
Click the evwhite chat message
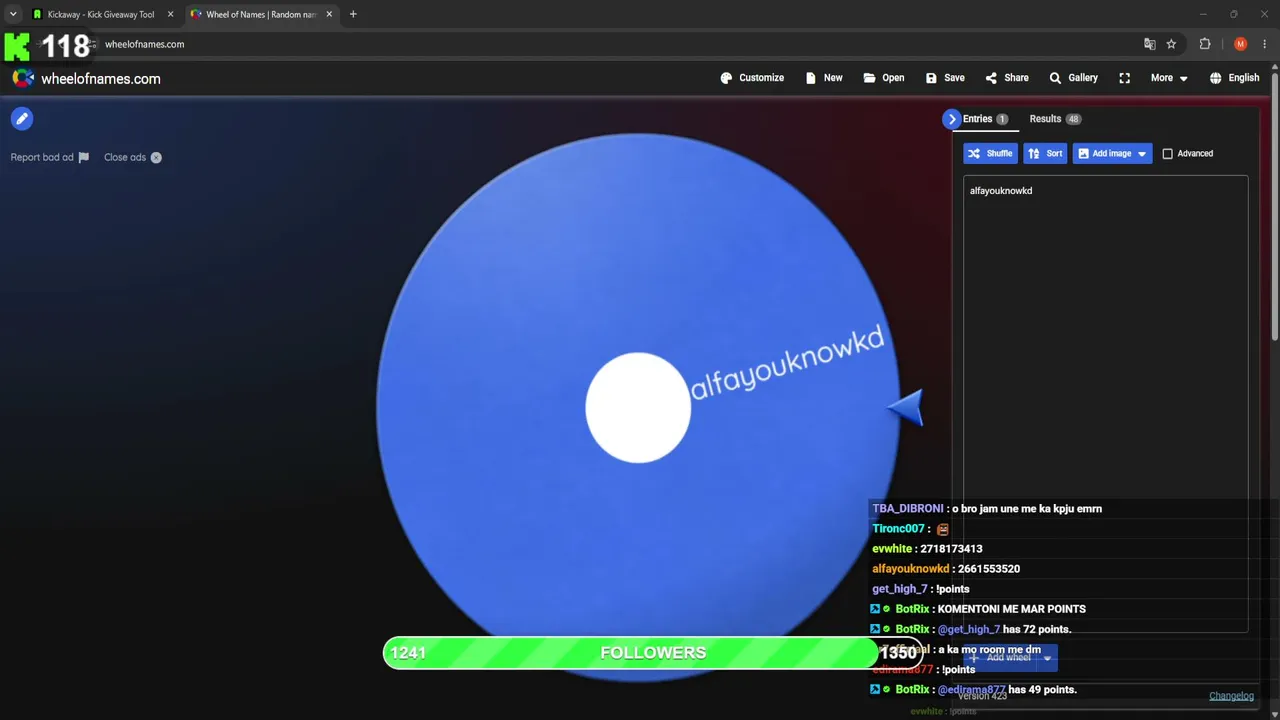click(x=927, y=549)
